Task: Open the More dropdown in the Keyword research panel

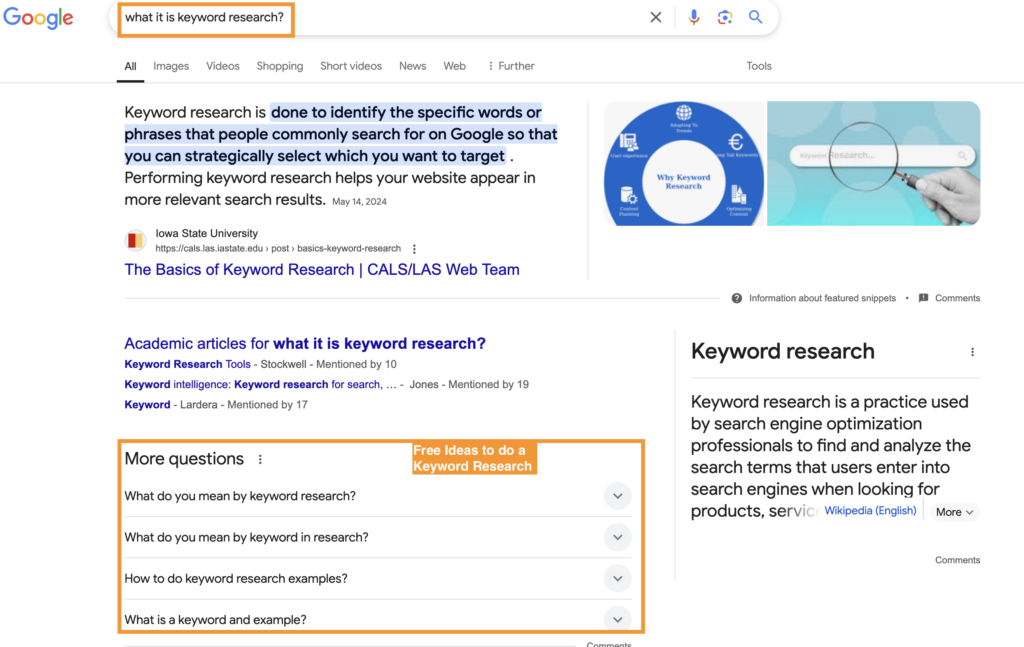Action: pyautogui.click(x=952, y=512)
